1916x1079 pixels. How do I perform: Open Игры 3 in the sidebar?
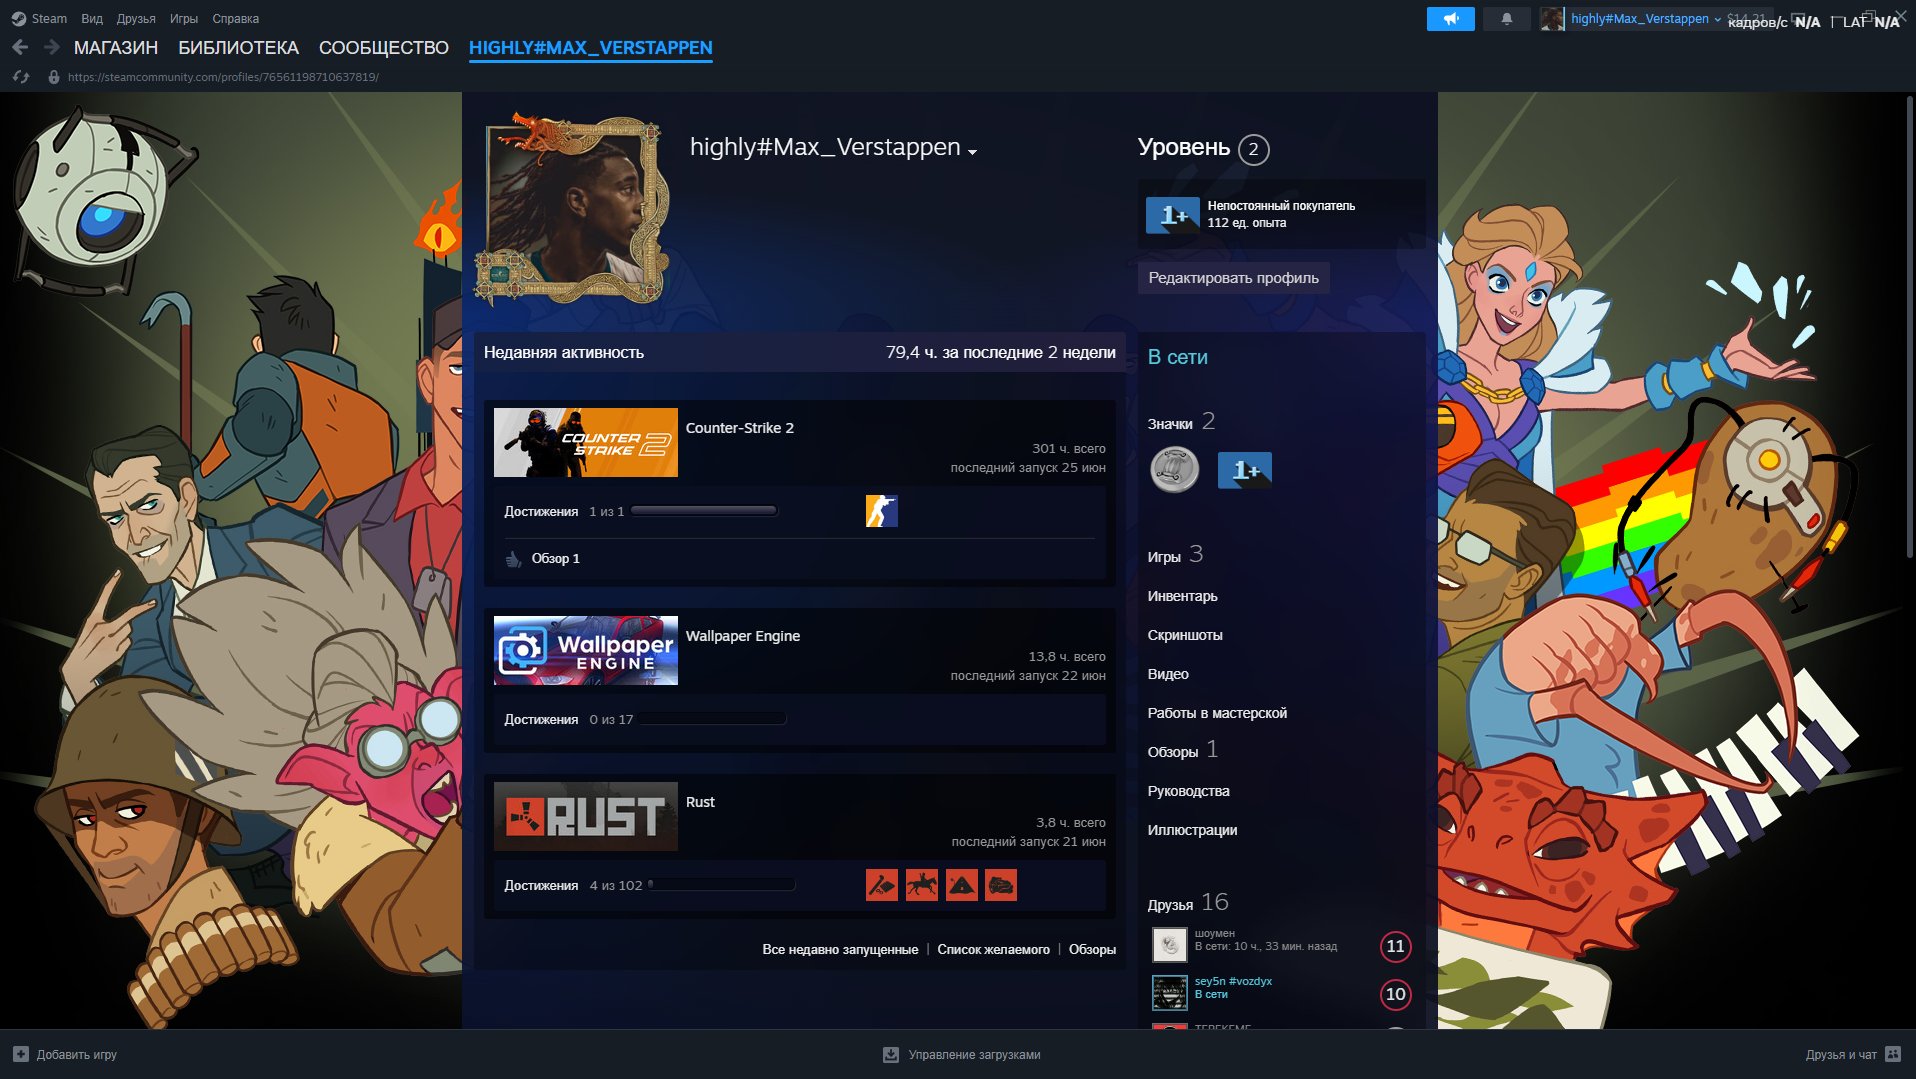pos(1175,555)
